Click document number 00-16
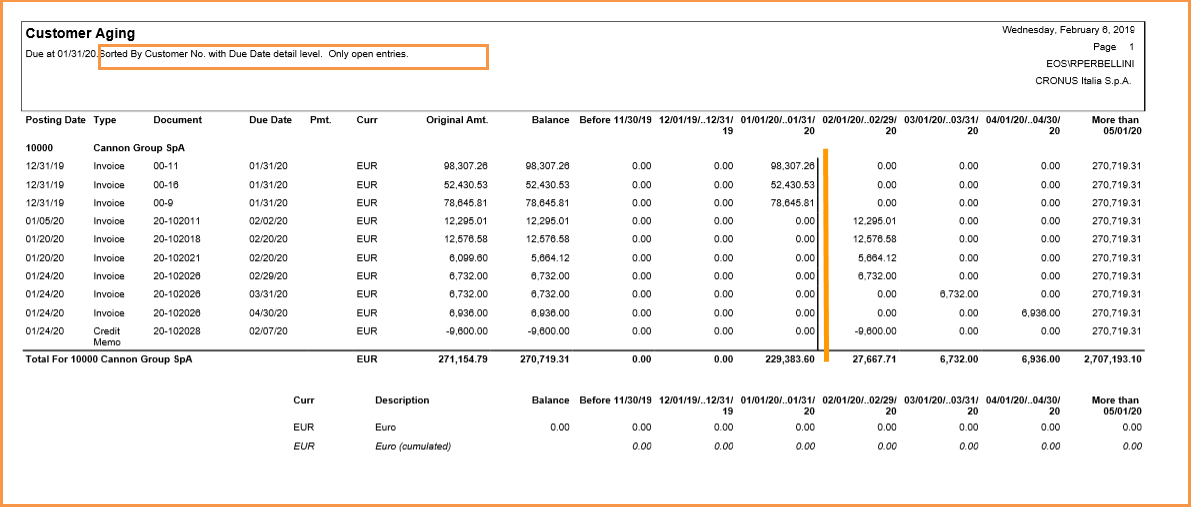Viewport: 1191px width, 507px height. [166, 185]
